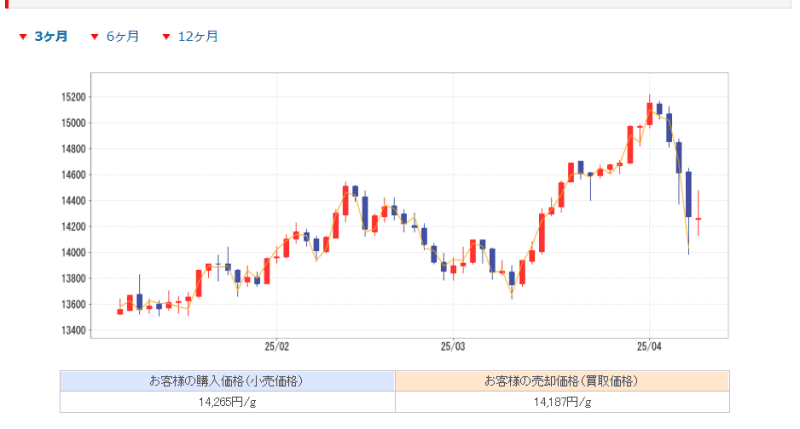Click the 25/03 x-axis date label
Image resolution: width=800 pixels, height=429 pixels.
point(452,346)
